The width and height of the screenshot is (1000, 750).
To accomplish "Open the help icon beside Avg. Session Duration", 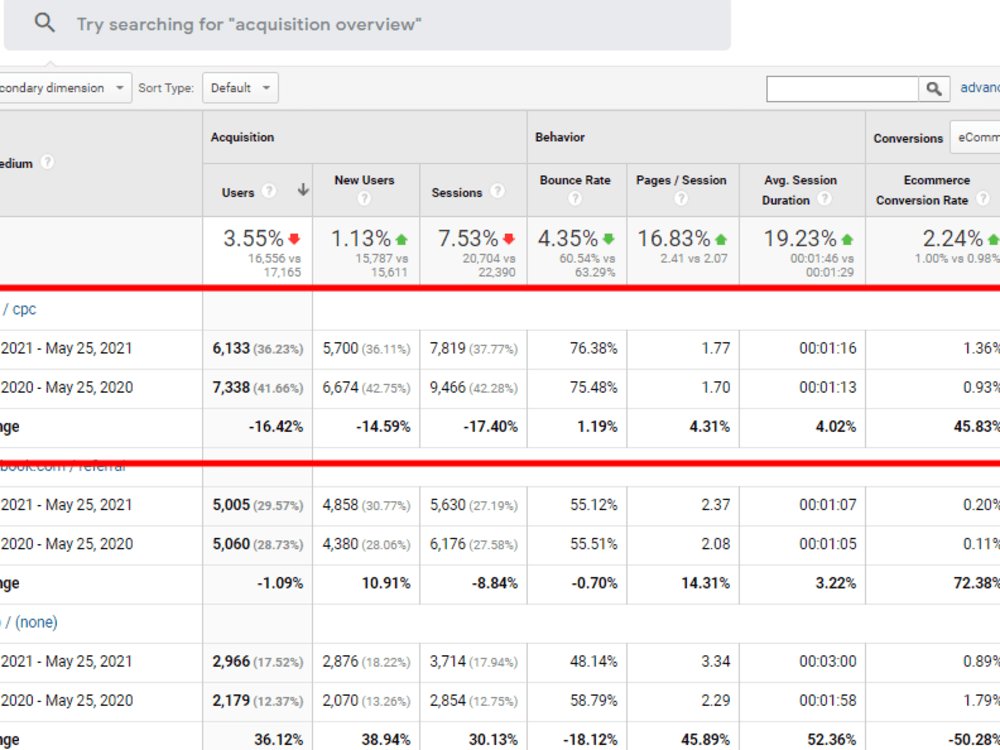I will [825, 199].
